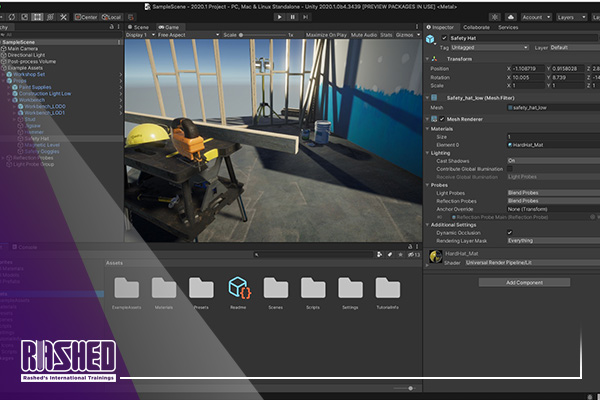Open the Gizmos dropdown arrow
The width and height of the screenshot is (600, 400).
pos(418,35)
